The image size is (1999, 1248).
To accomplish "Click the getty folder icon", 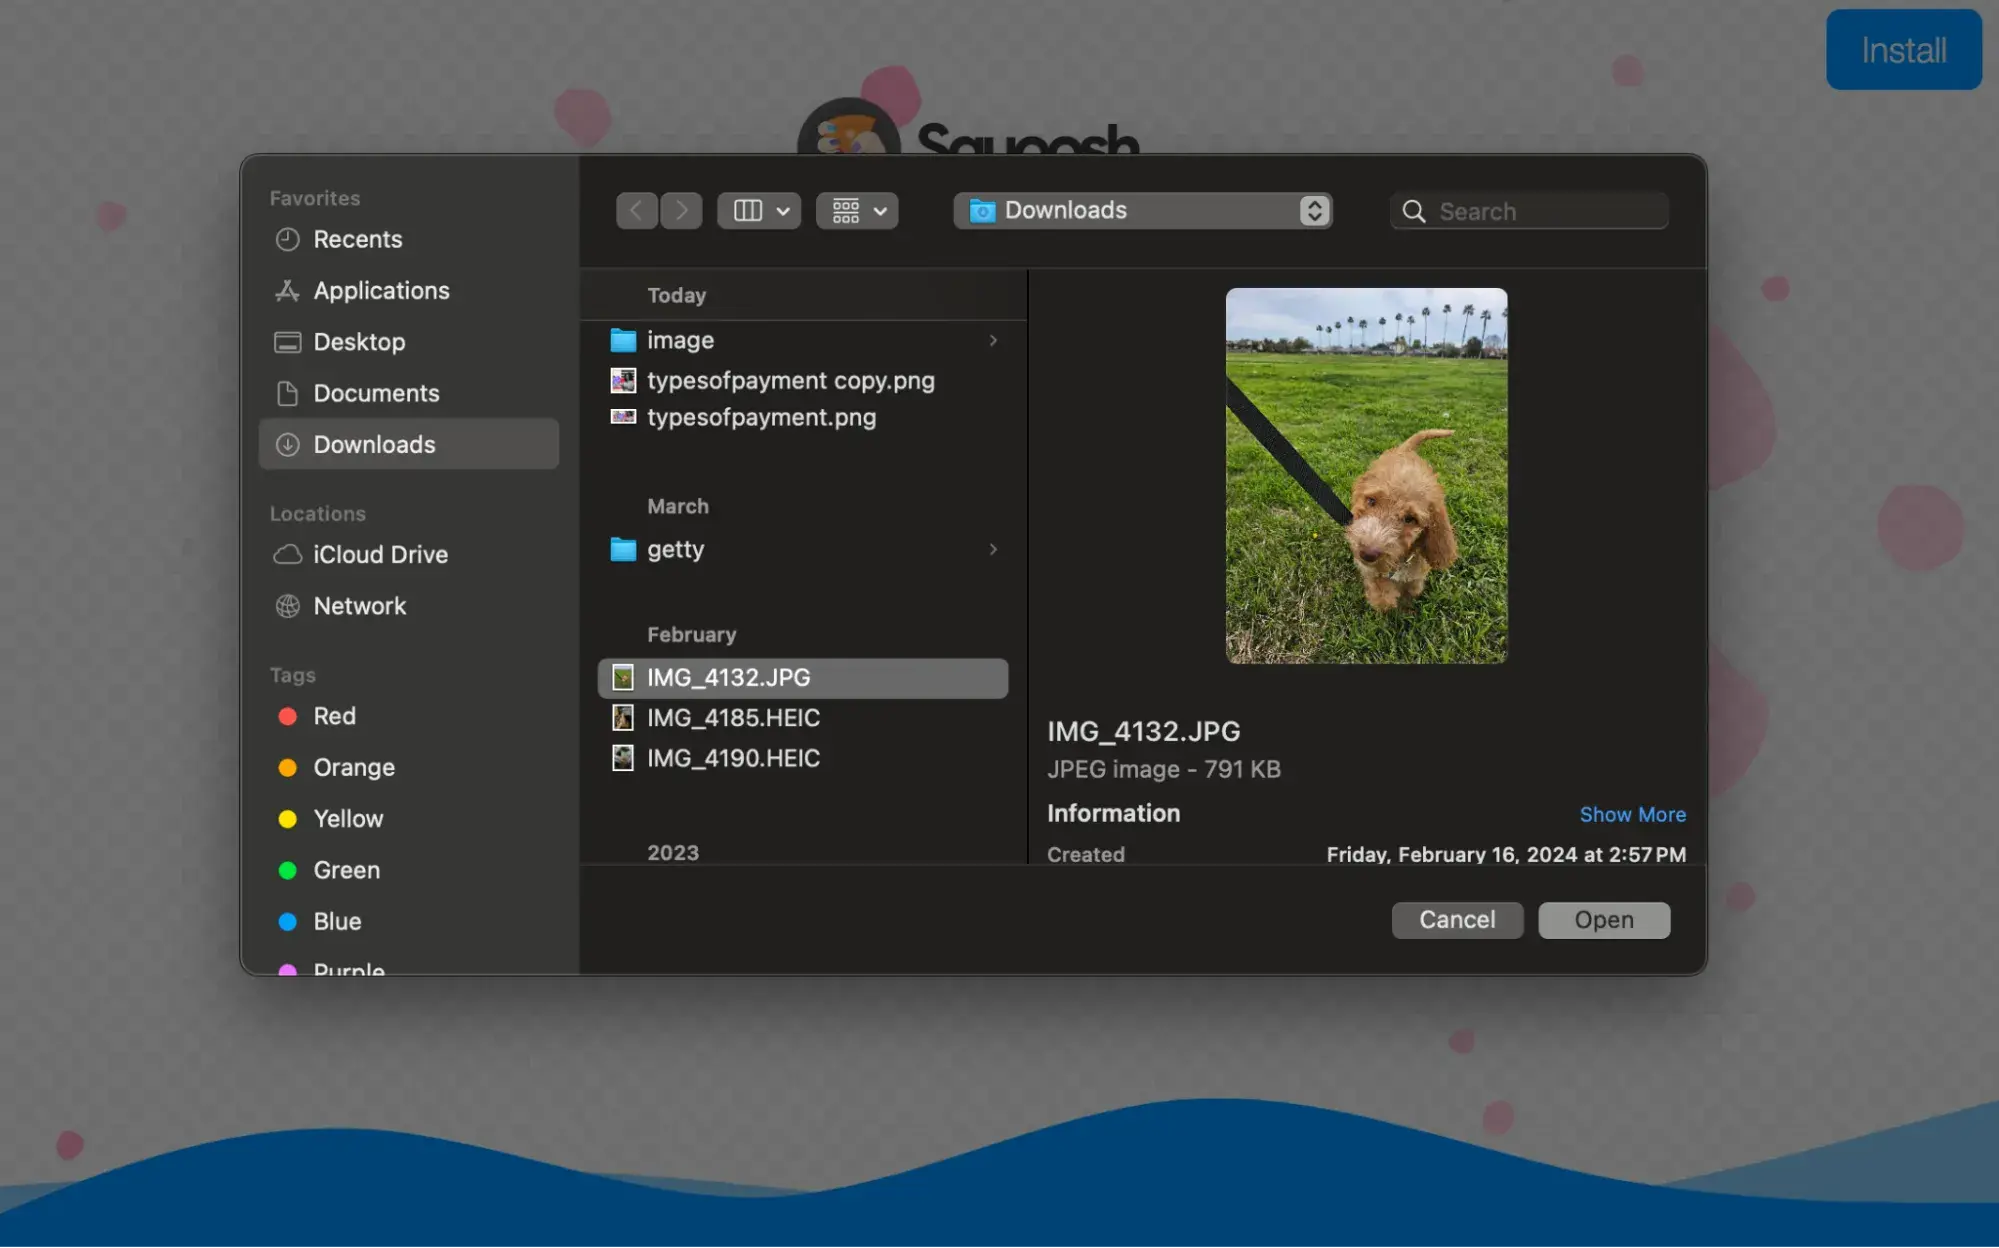I will [623, 549].
